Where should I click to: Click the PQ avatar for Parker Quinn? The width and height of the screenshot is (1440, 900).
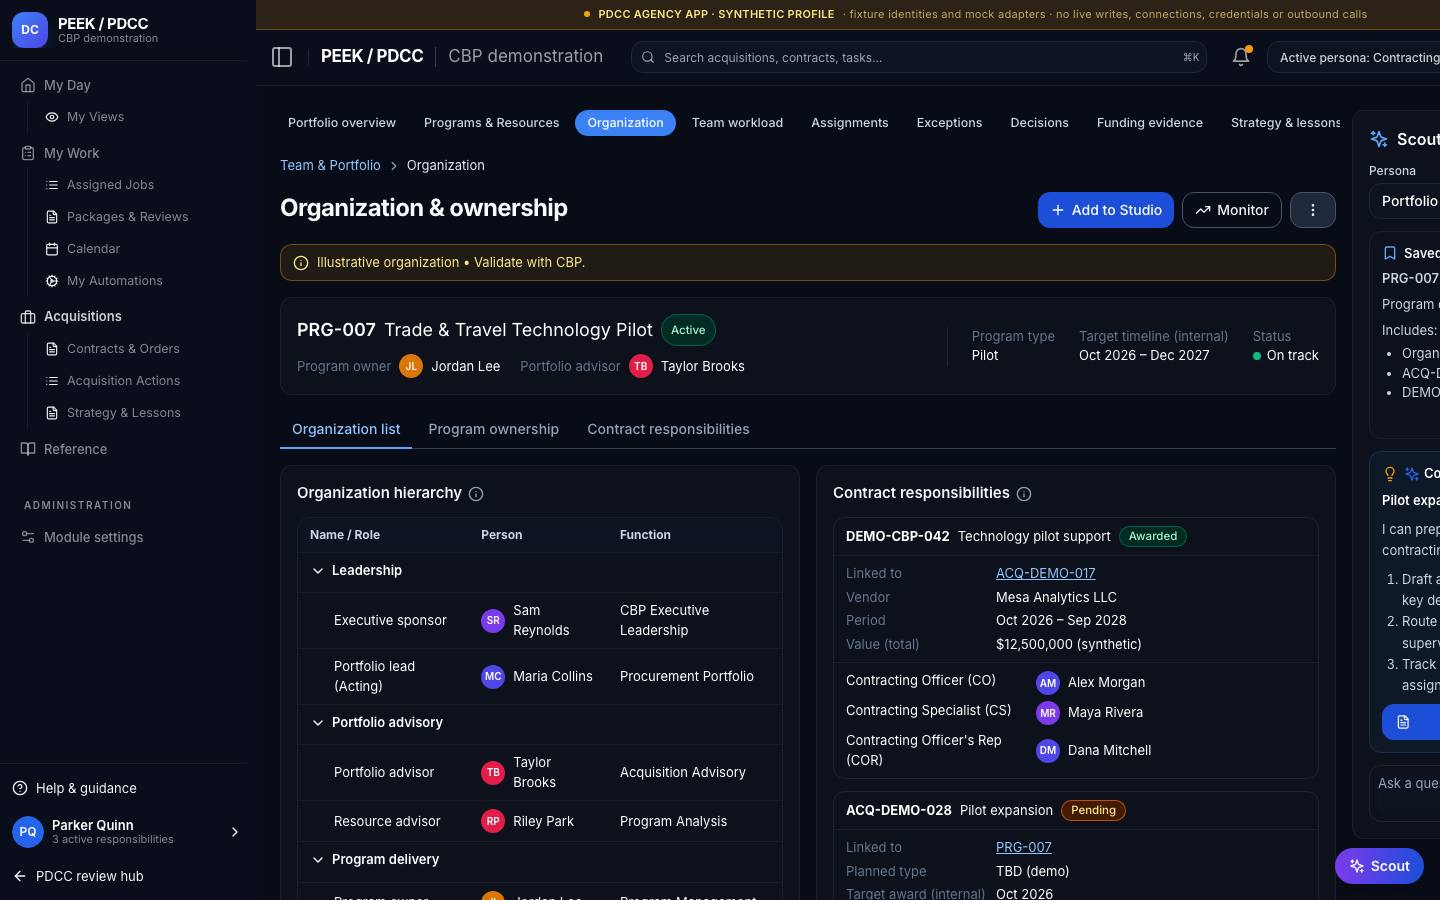click(28, 832)
